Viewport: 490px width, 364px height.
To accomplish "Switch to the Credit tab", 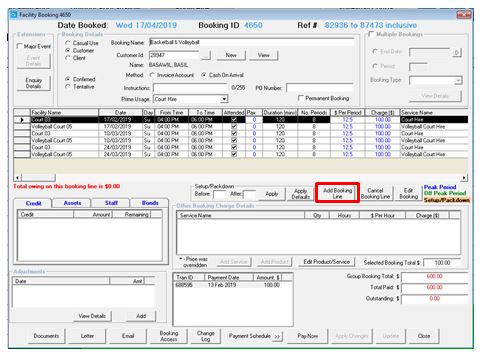I will (33, 203).
